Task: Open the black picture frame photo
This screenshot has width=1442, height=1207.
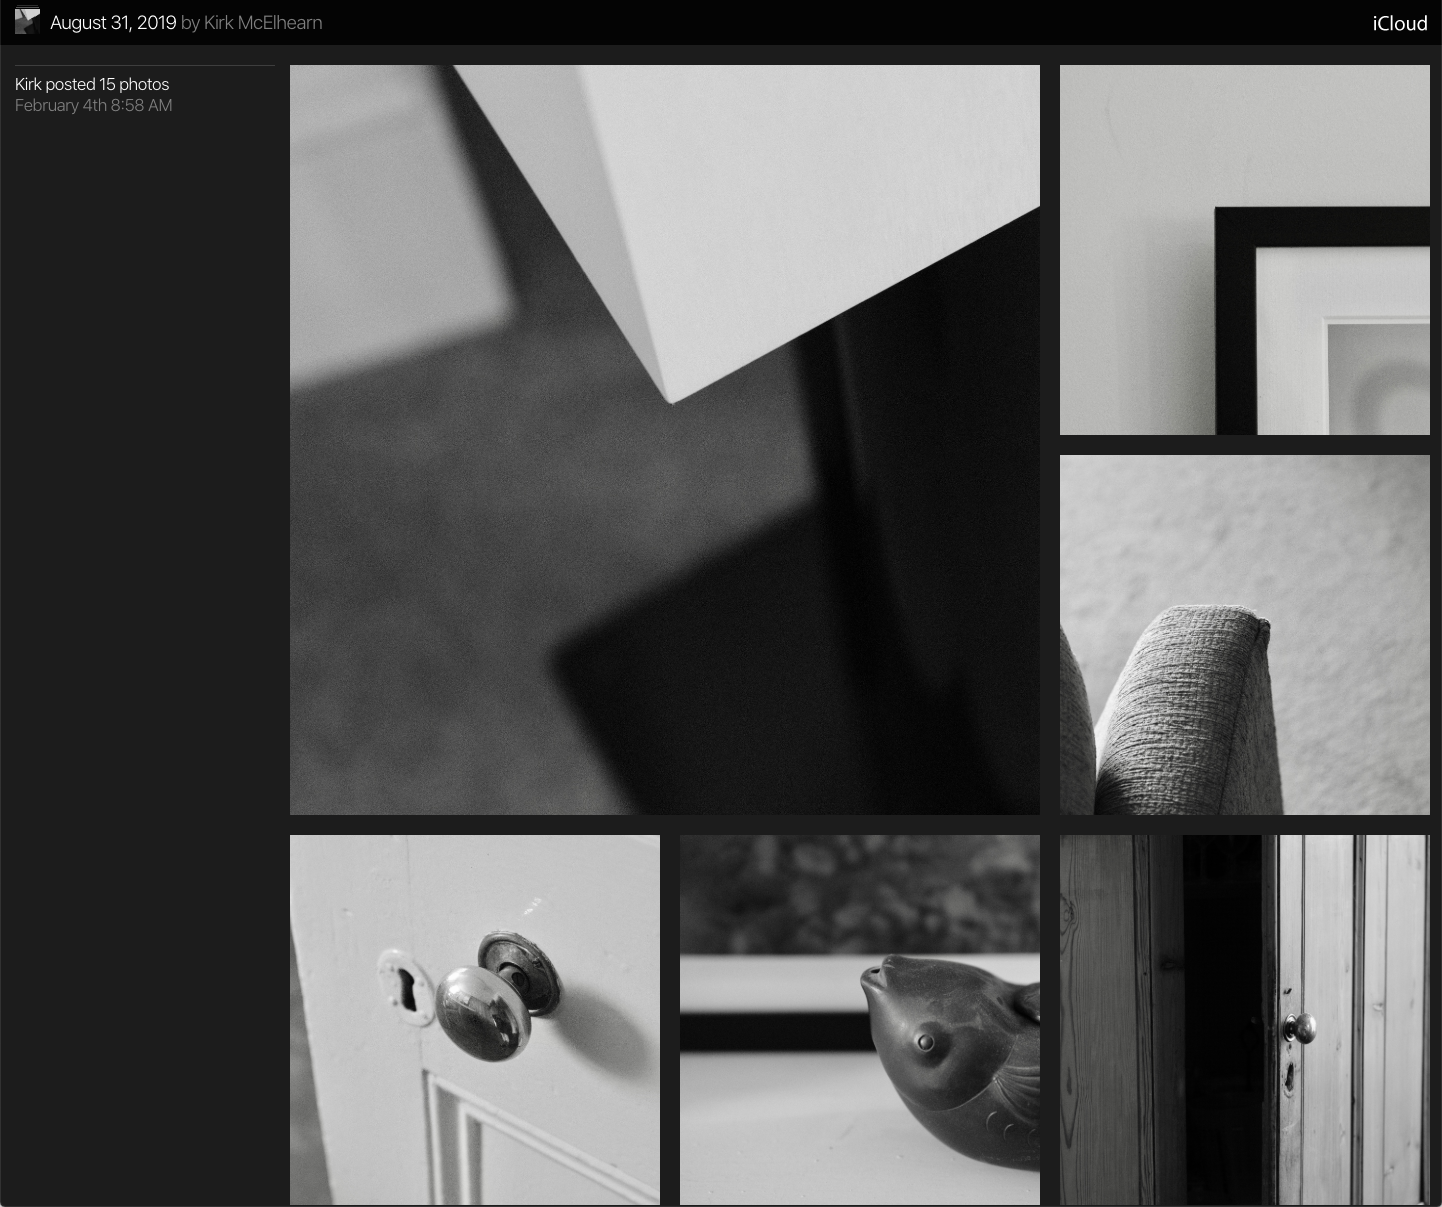Action: pos(1245,250)
